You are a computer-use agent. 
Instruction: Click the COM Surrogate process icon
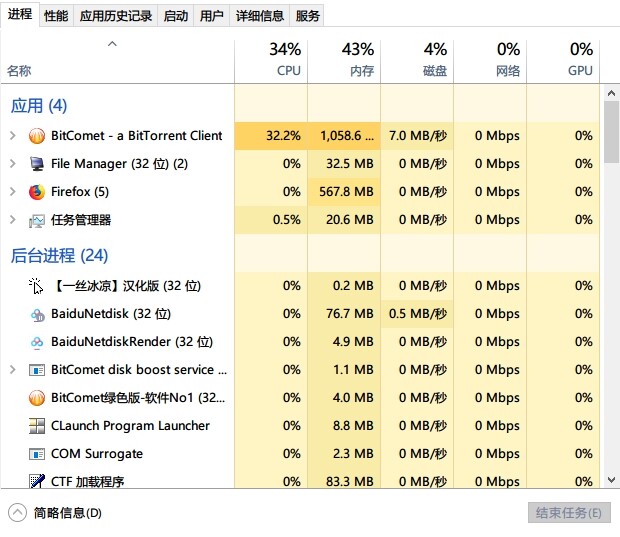click(x=37, y=454)
